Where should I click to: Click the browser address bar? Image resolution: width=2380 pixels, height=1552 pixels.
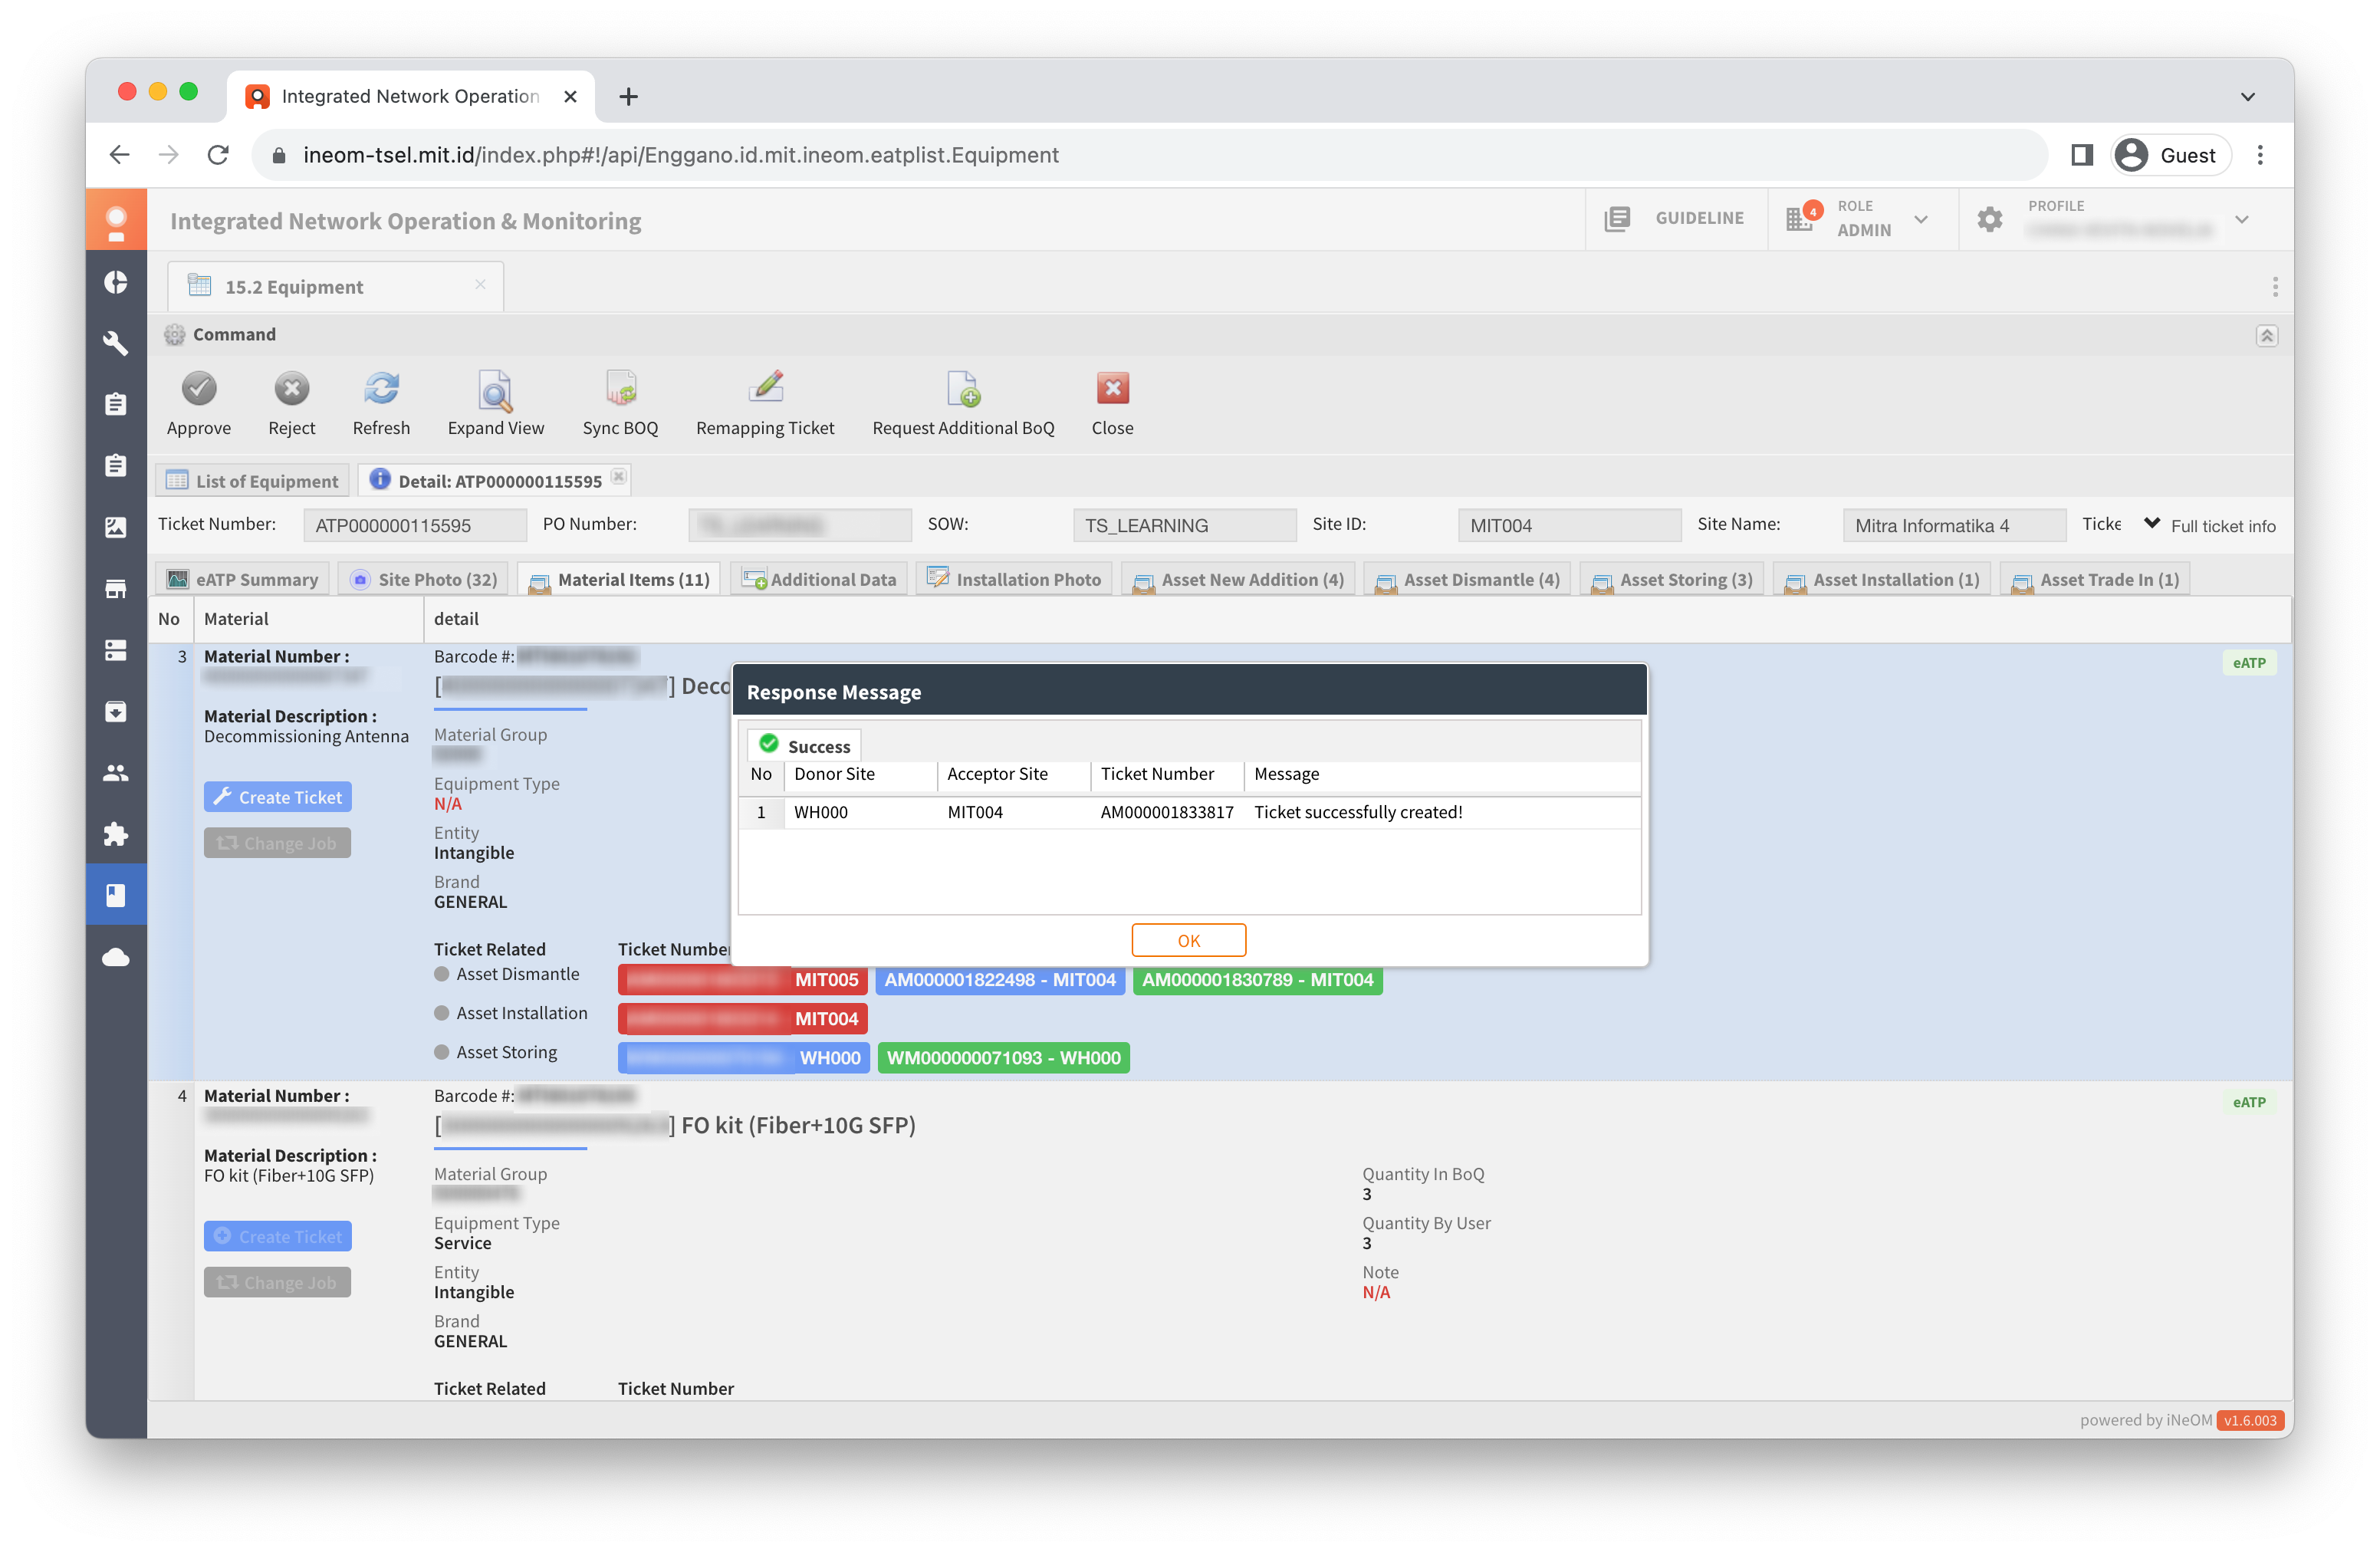tap(1150, 155)
